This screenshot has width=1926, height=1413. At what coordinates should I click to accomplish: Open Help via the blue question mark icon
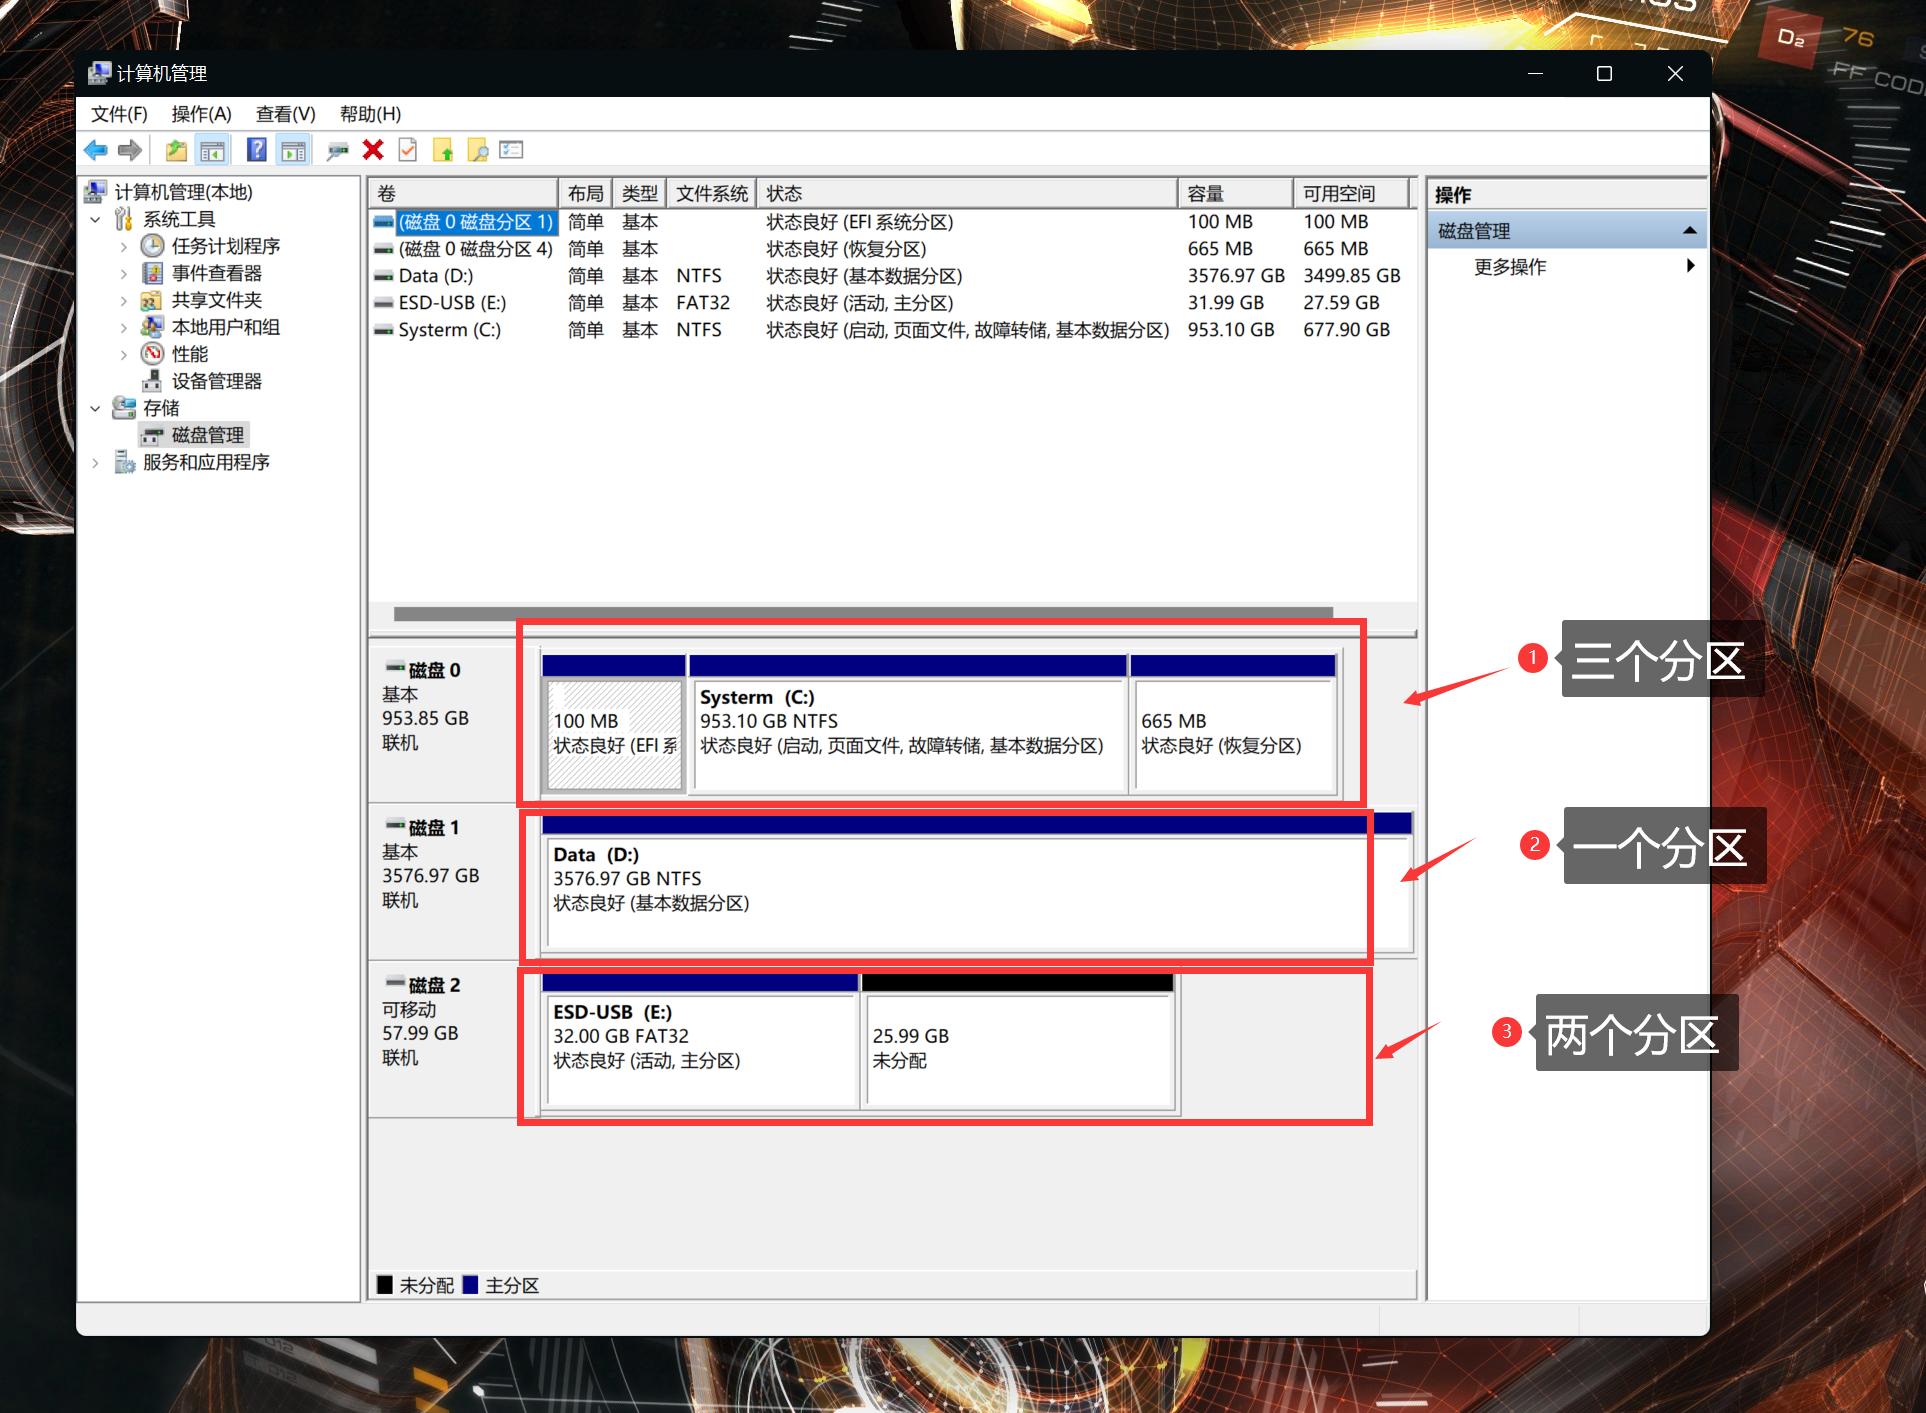256,150
